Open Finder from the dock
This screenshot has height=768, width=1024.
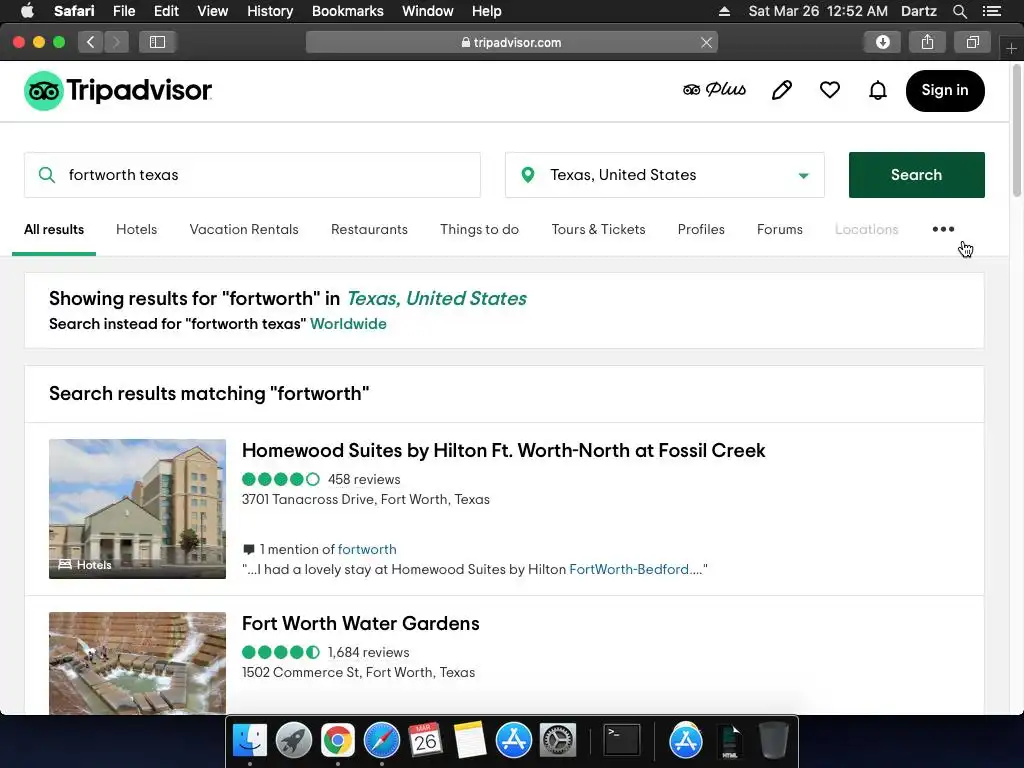(x=250, y=741)
